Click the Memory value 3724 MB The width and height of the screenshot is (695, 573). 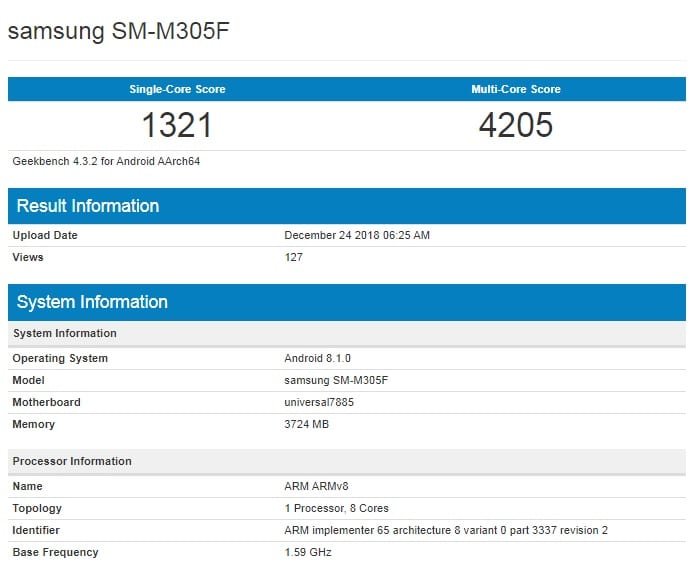(307, 424)
